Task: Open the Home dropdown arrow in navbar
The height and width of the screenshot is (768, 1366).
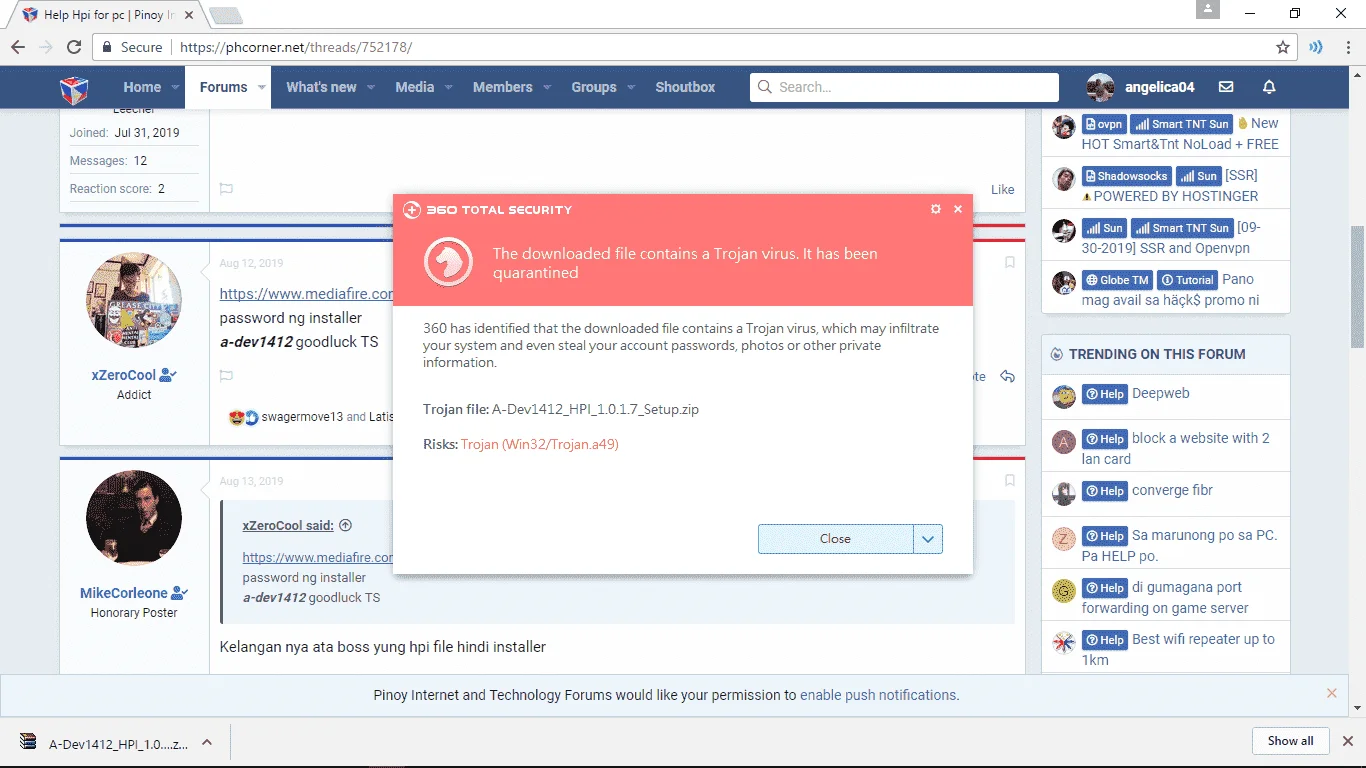Action: (176, 88)
